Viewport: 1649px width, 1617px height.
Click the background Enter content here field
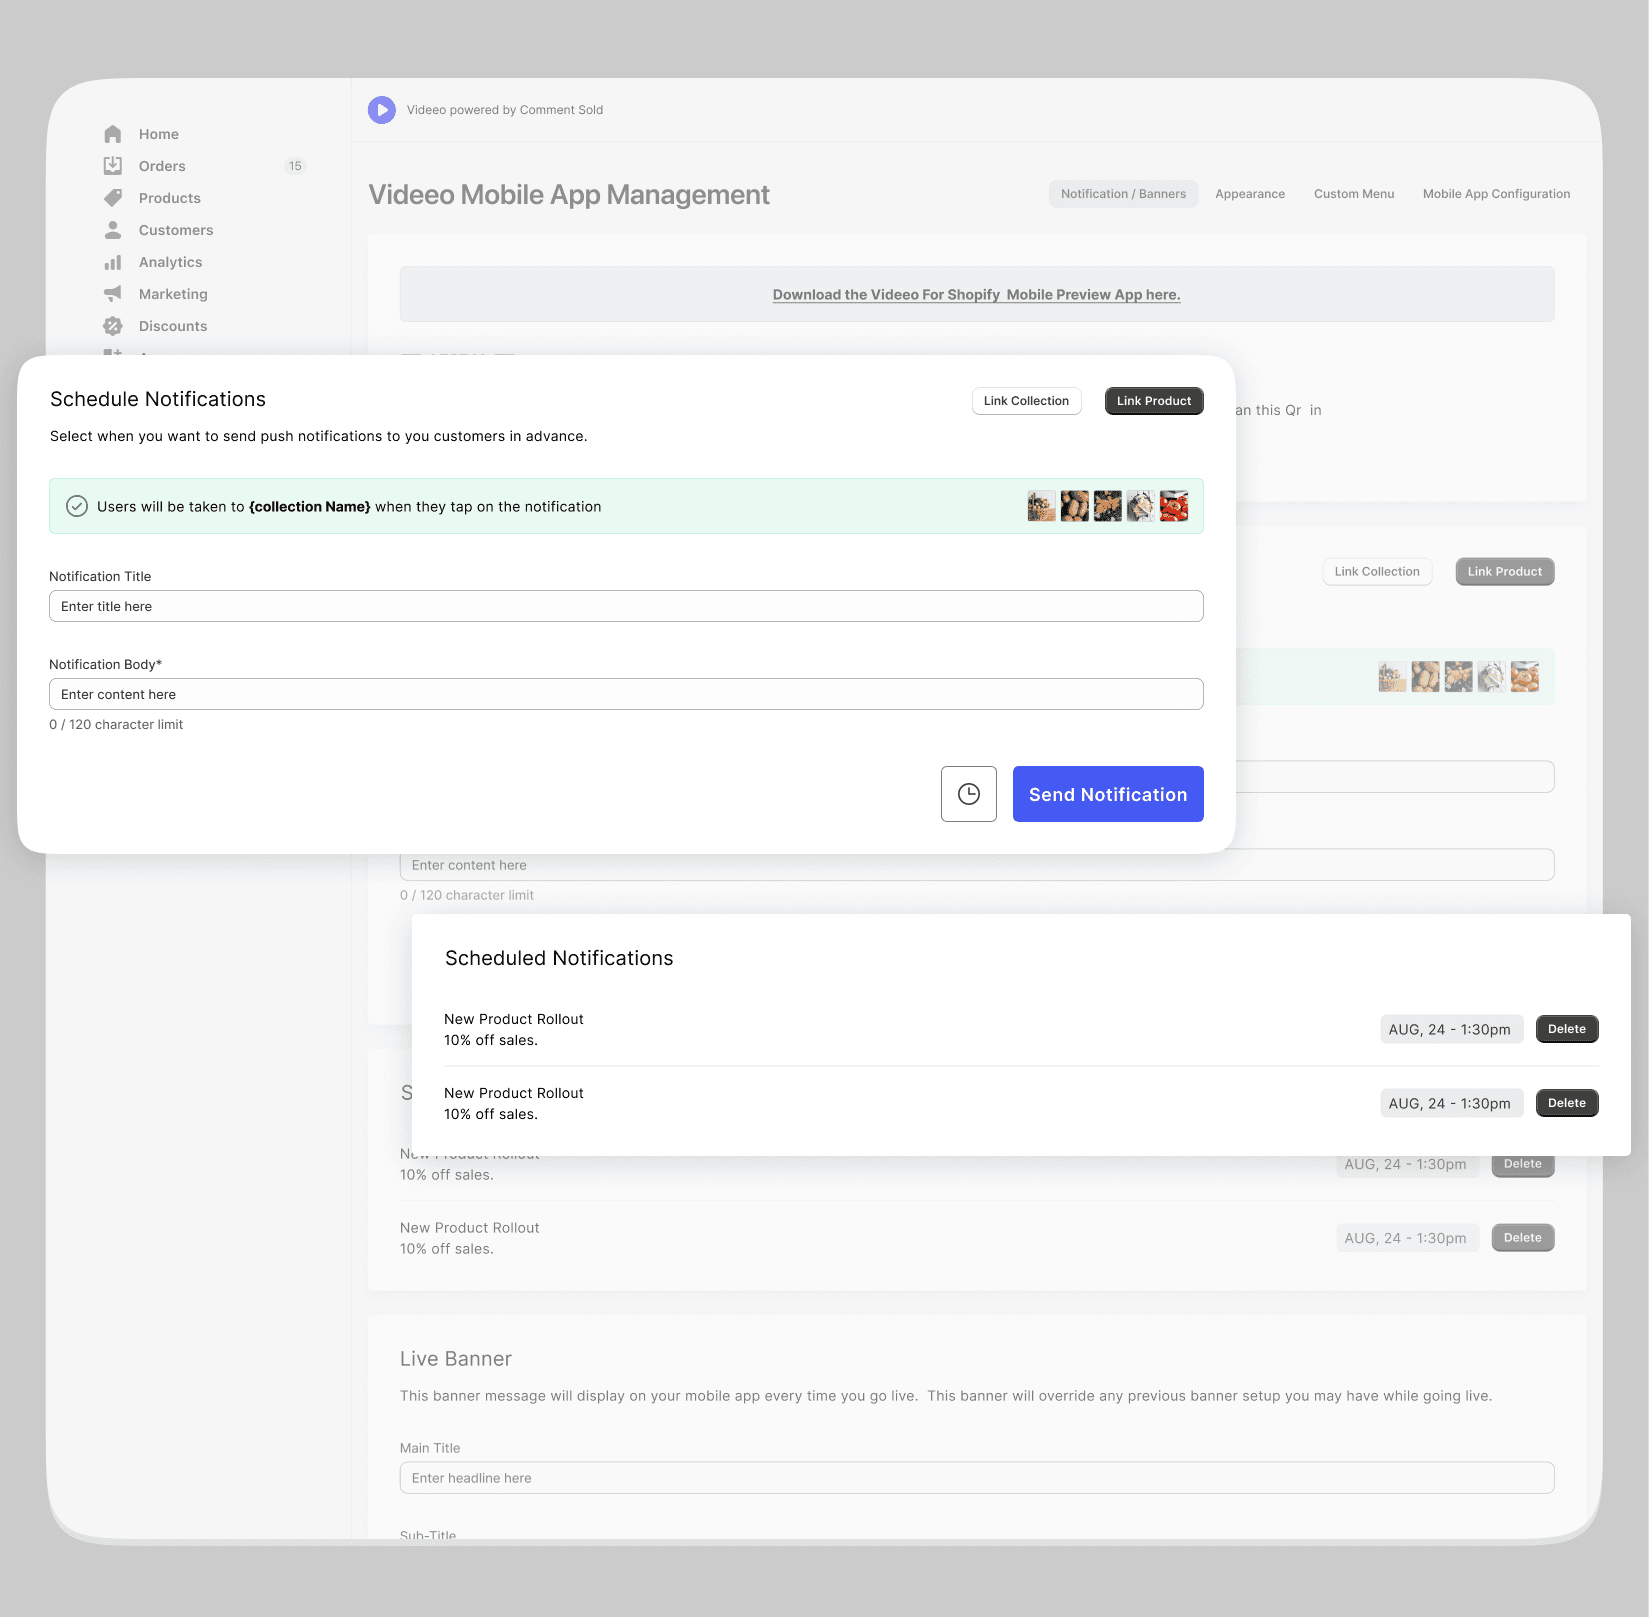point(977,865)
